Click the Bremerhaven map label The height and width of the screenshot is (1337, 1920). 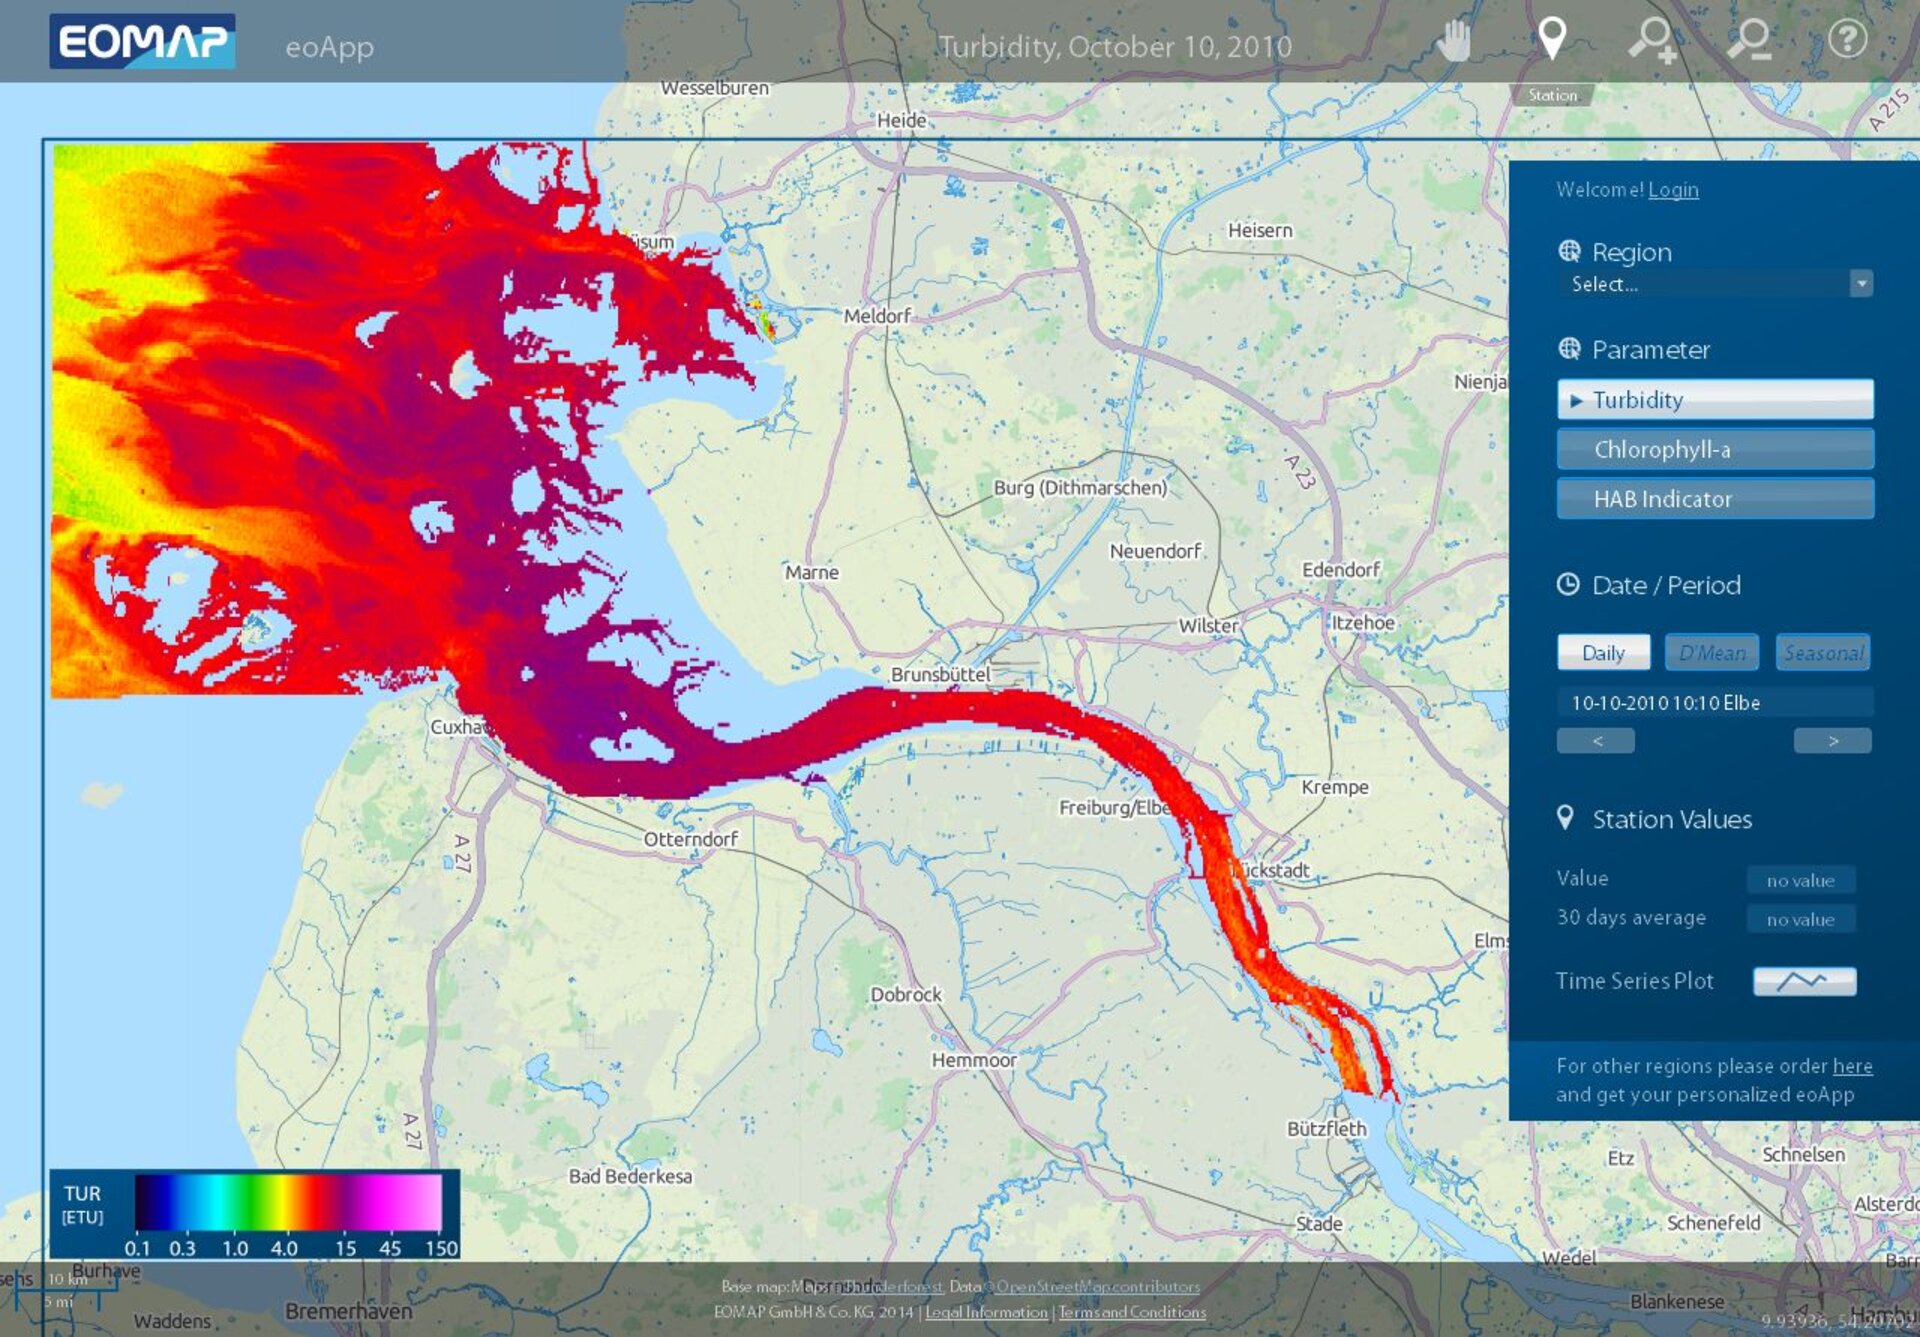[348, 1311]
